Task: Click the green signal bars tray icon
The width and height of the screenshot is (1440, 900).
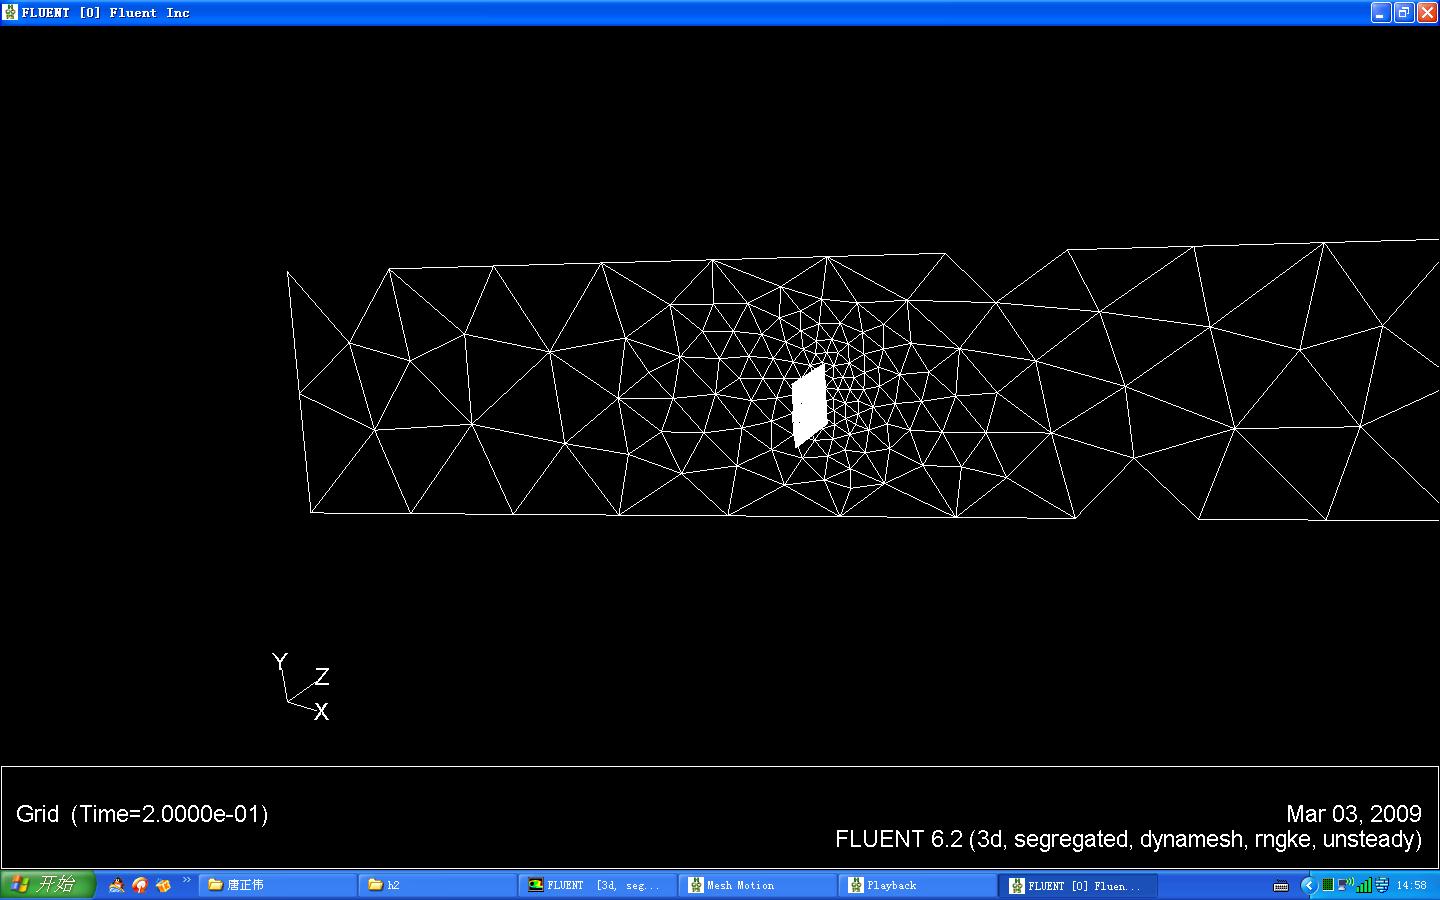Action: 1364,885
